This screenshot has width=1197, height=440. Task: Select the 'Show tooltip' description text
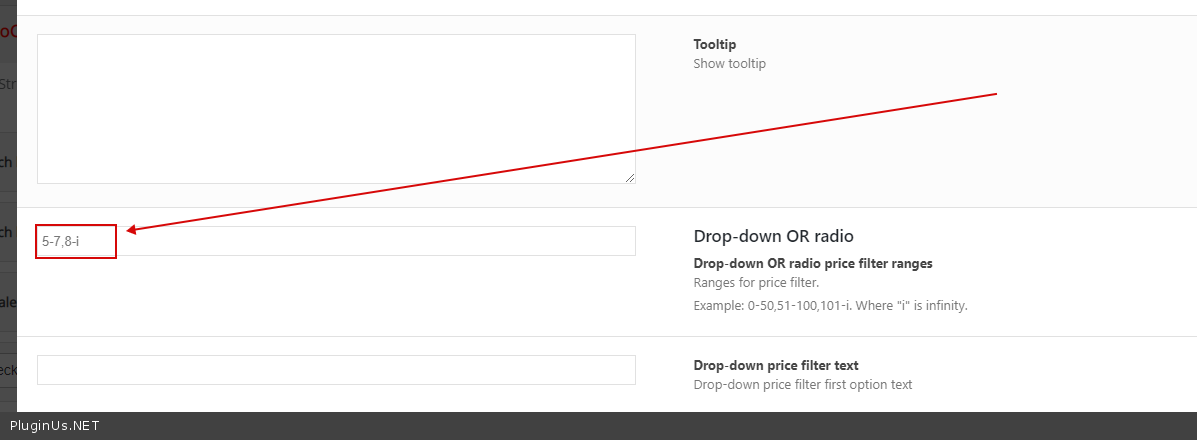coord(729,63)
